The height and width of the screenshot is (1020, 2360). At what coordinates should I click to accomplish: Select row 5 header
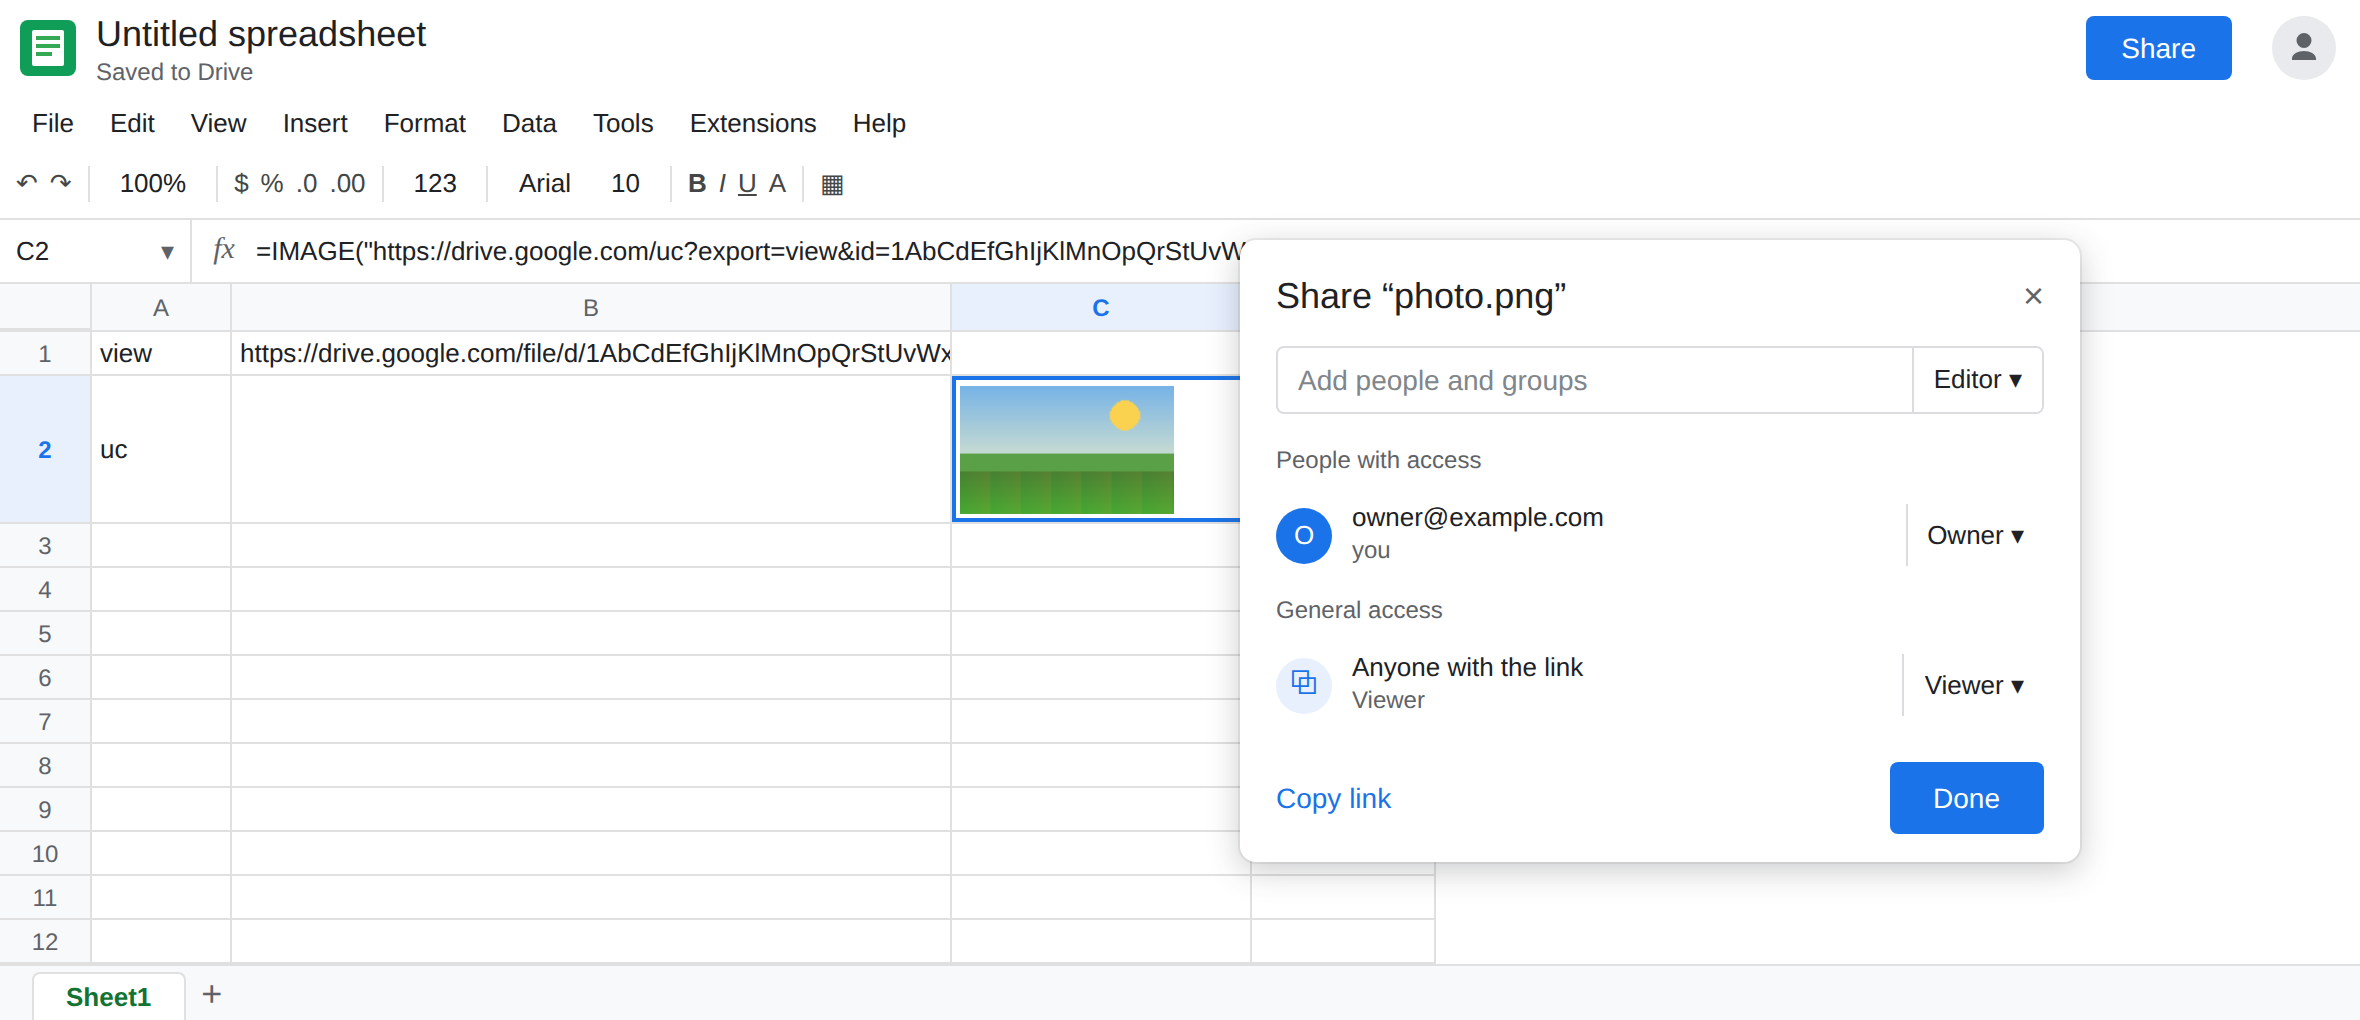[45, 634]
